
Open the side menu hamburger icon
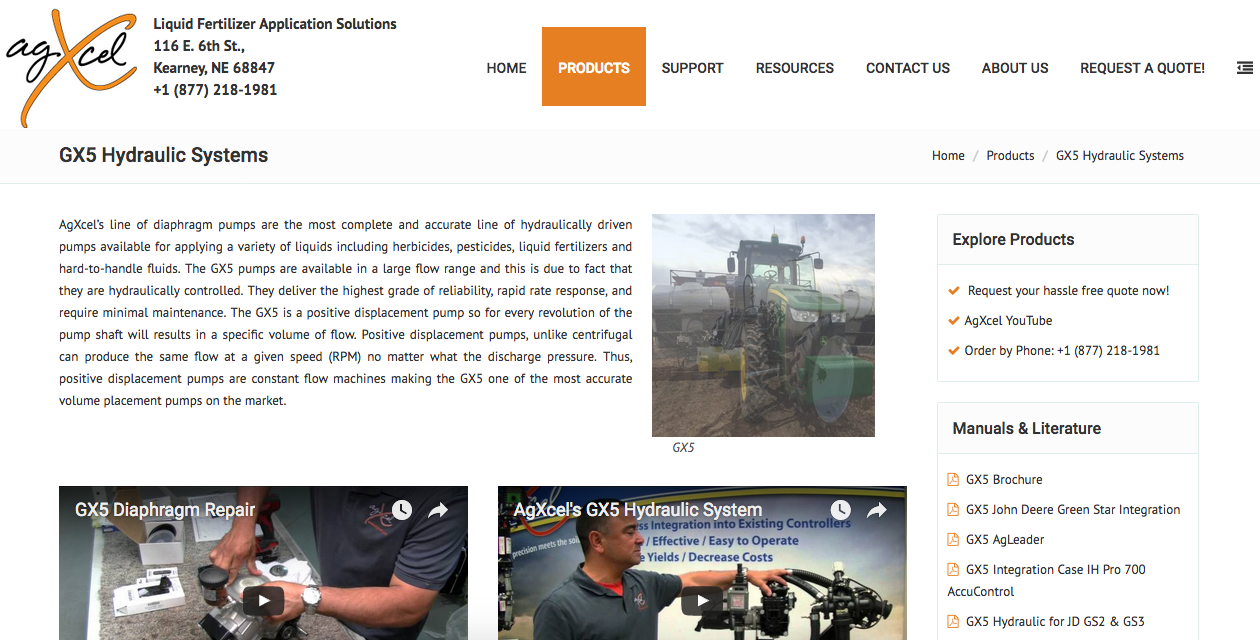[1245, 68]
